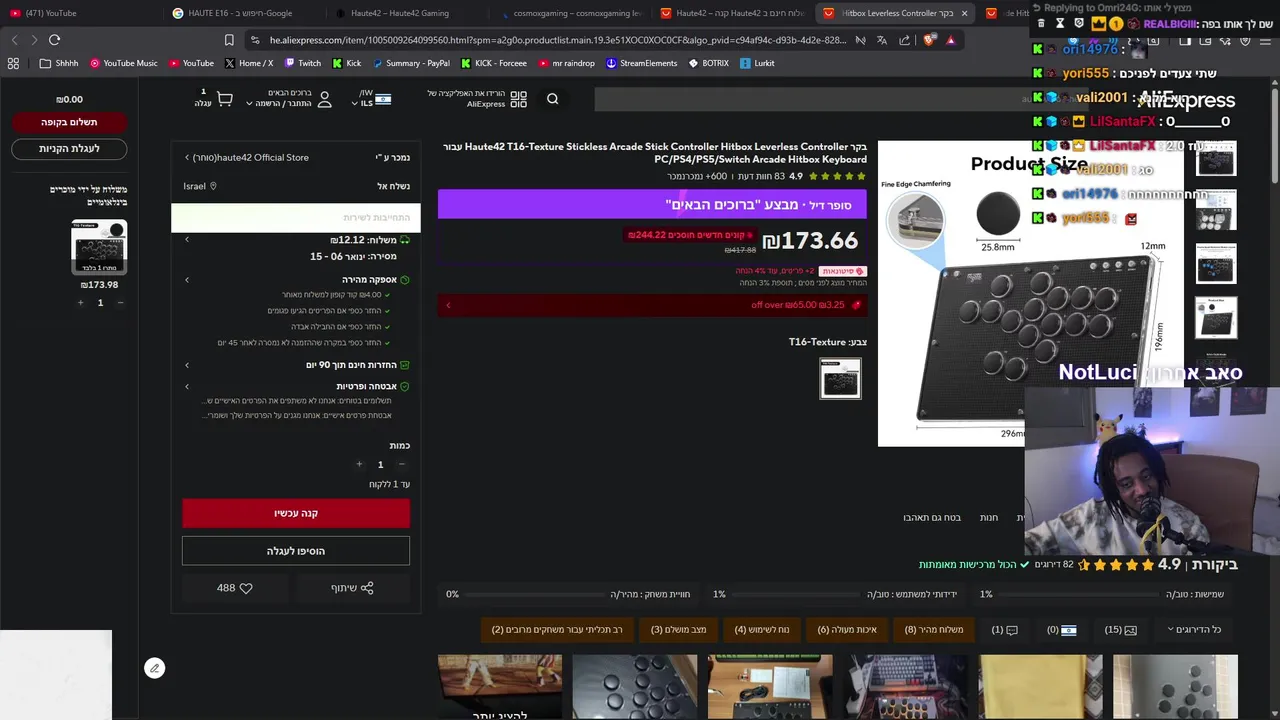Open the 'you may also like' navigation tab

pyautogui.click(x=931, y=517)
